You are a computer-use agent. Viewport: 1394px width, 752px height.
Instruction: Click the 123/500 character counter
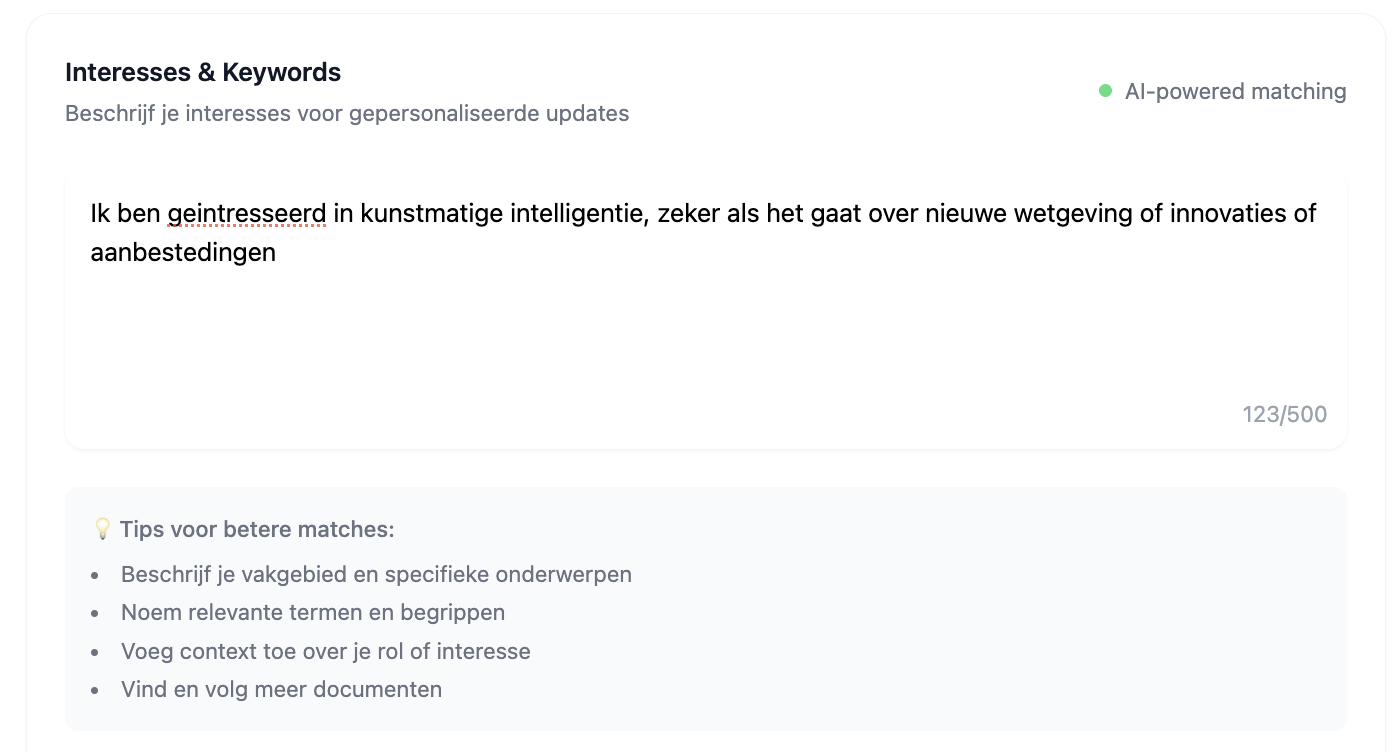coord(1284,414)
